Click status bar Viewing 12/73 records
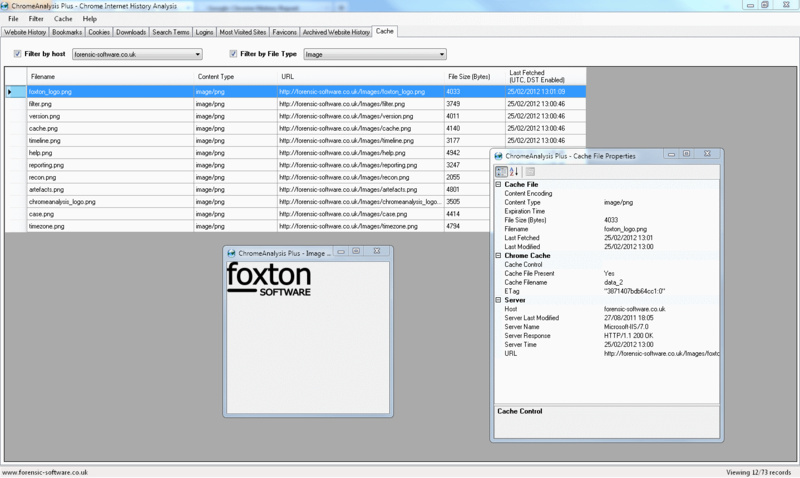The image size is (800, 478). click(759, 472)
